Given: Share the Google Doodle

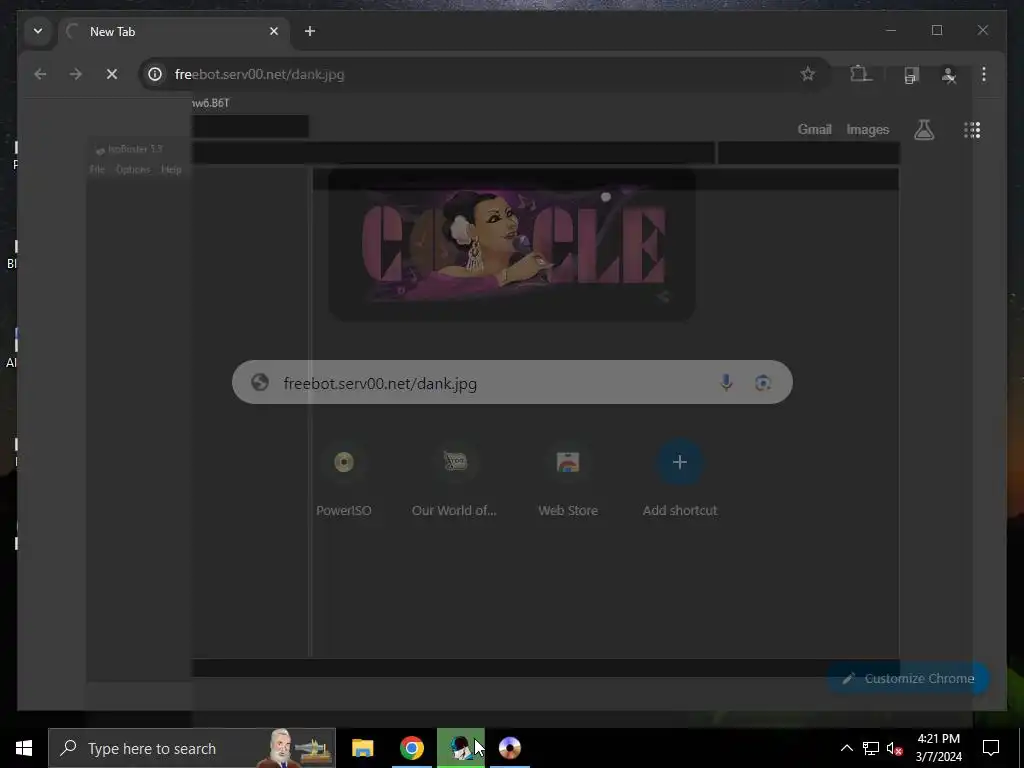Looking at the screenshot, I should (x=664, y=298).
